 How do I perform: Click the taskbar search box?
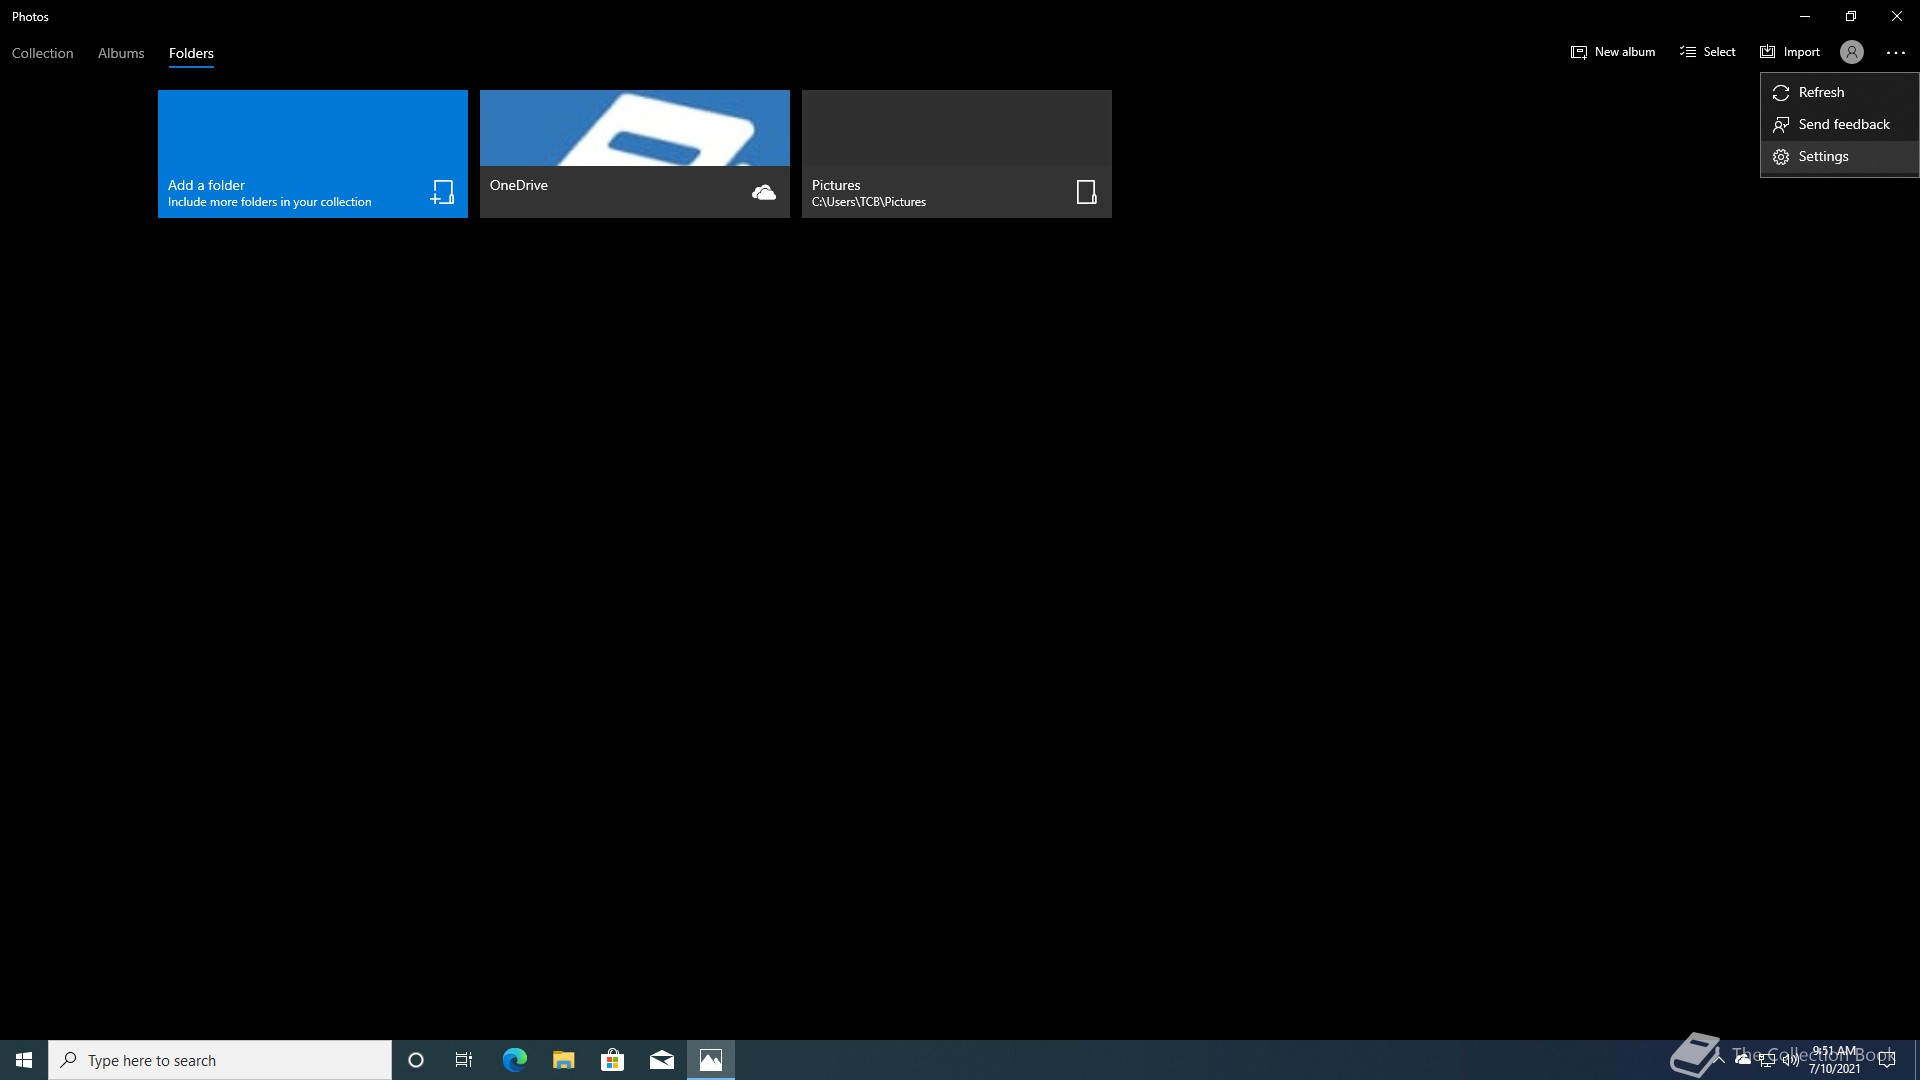tap(220, 1060)
